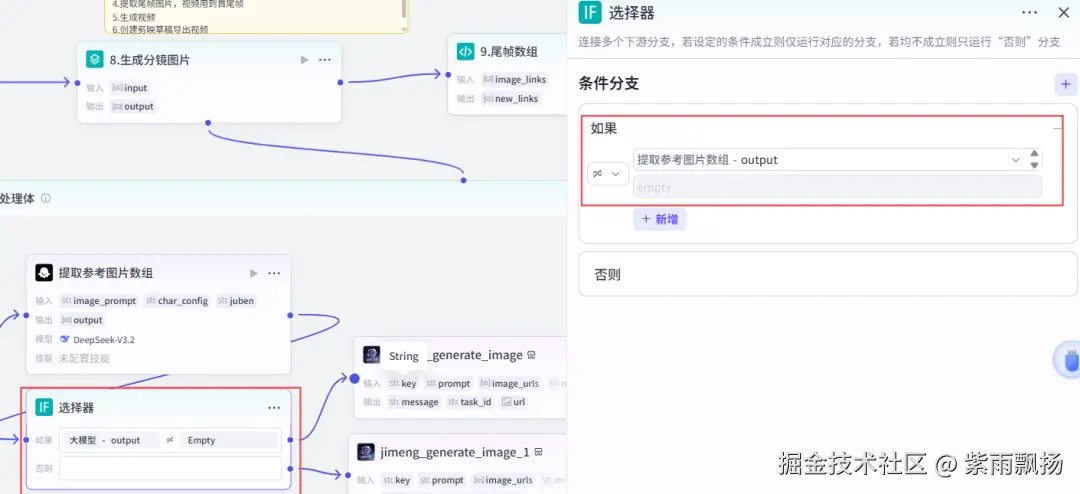
Task: Click the message output variable
Action: pos(414,402)
